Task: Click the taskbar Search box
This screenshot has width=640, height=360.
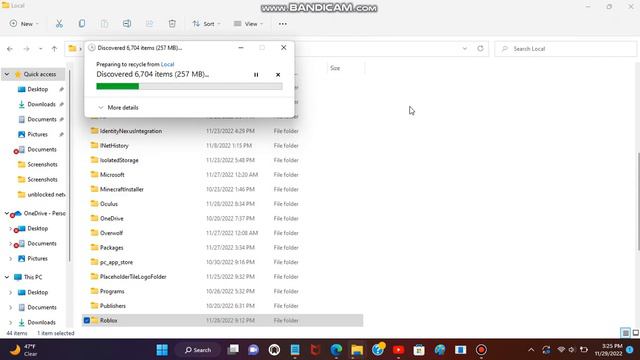Action: pos(198,350)
